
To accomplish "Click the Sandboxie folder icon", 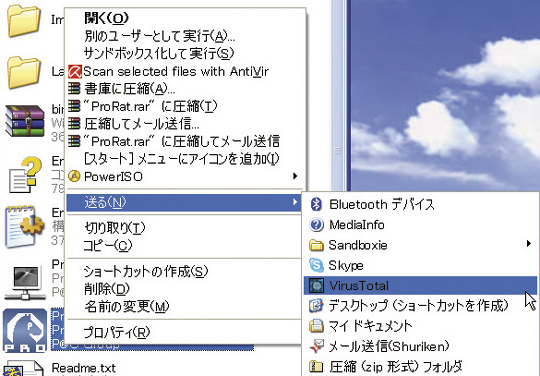I will click(316, 245).
